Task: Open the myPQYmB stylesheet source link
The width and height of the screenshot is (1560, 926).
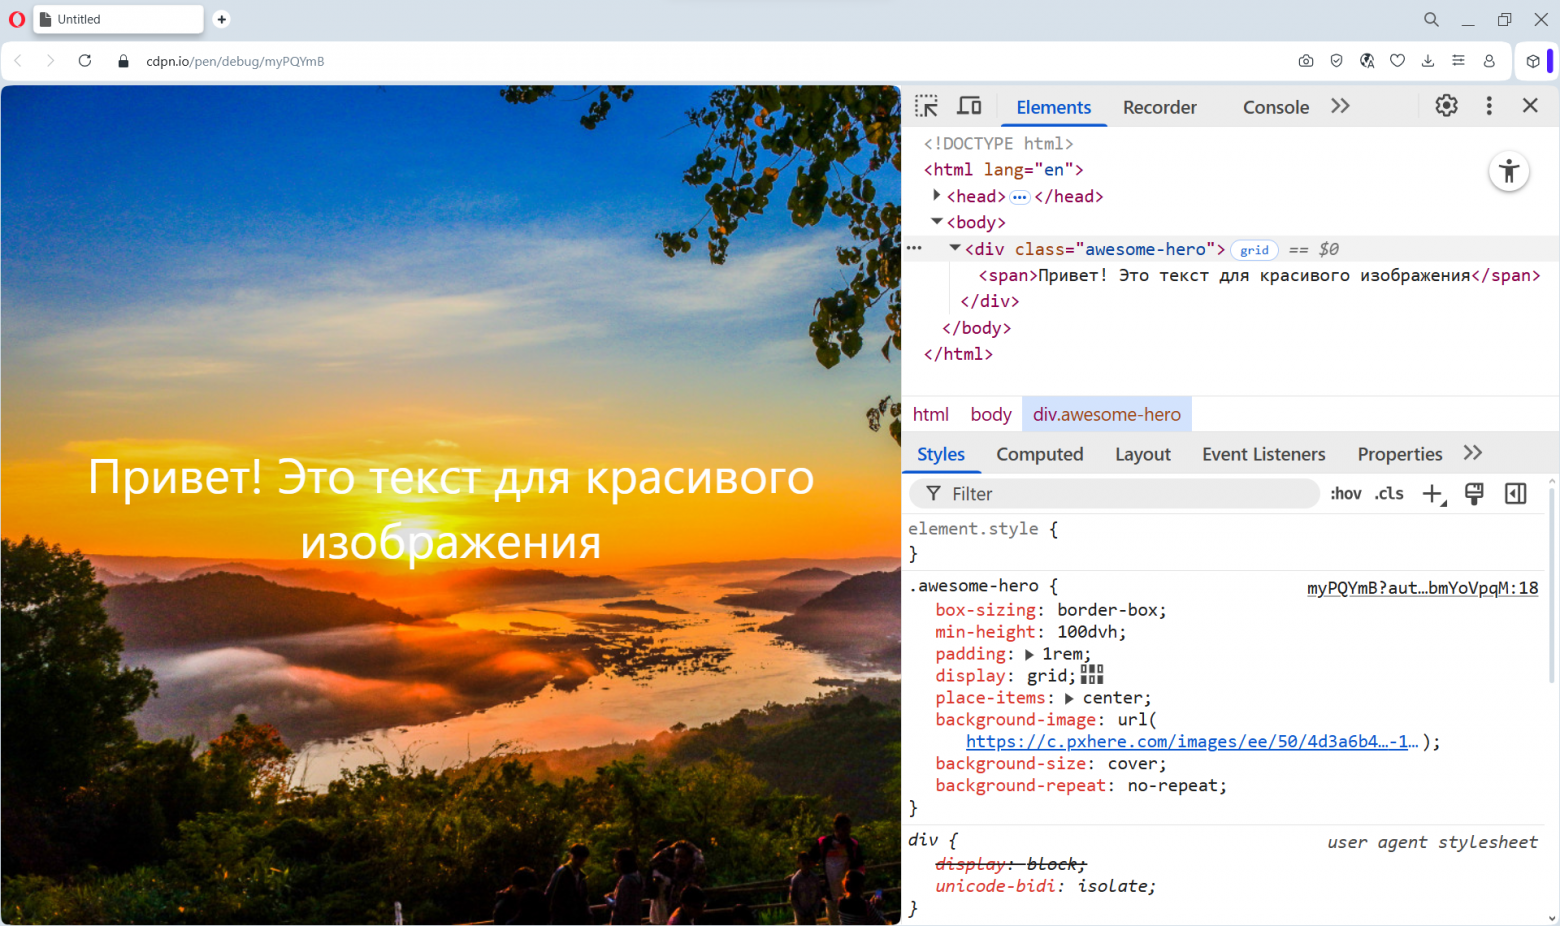Action: point(1422,588)
